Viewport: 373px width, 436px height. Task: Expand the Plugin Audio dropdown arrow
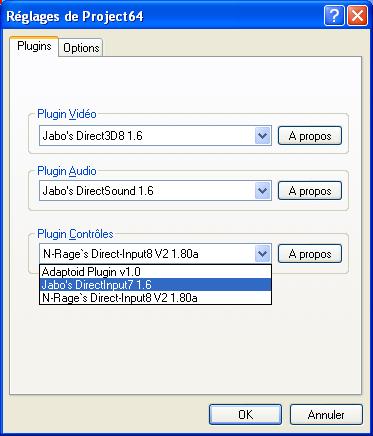[x=262, y=191]
